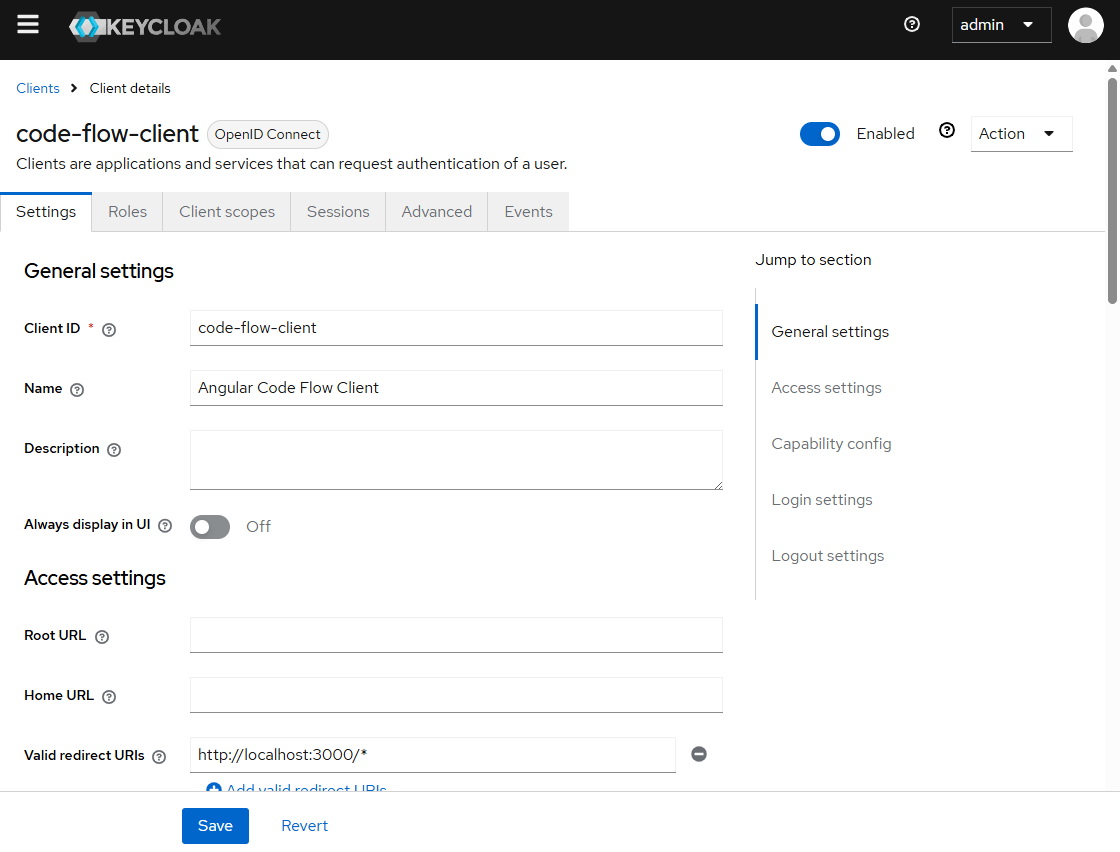The width and height of the screenshot is (1120, 852).
Task: Show help for Always display in UI
Action: click(x=165, y=526)
